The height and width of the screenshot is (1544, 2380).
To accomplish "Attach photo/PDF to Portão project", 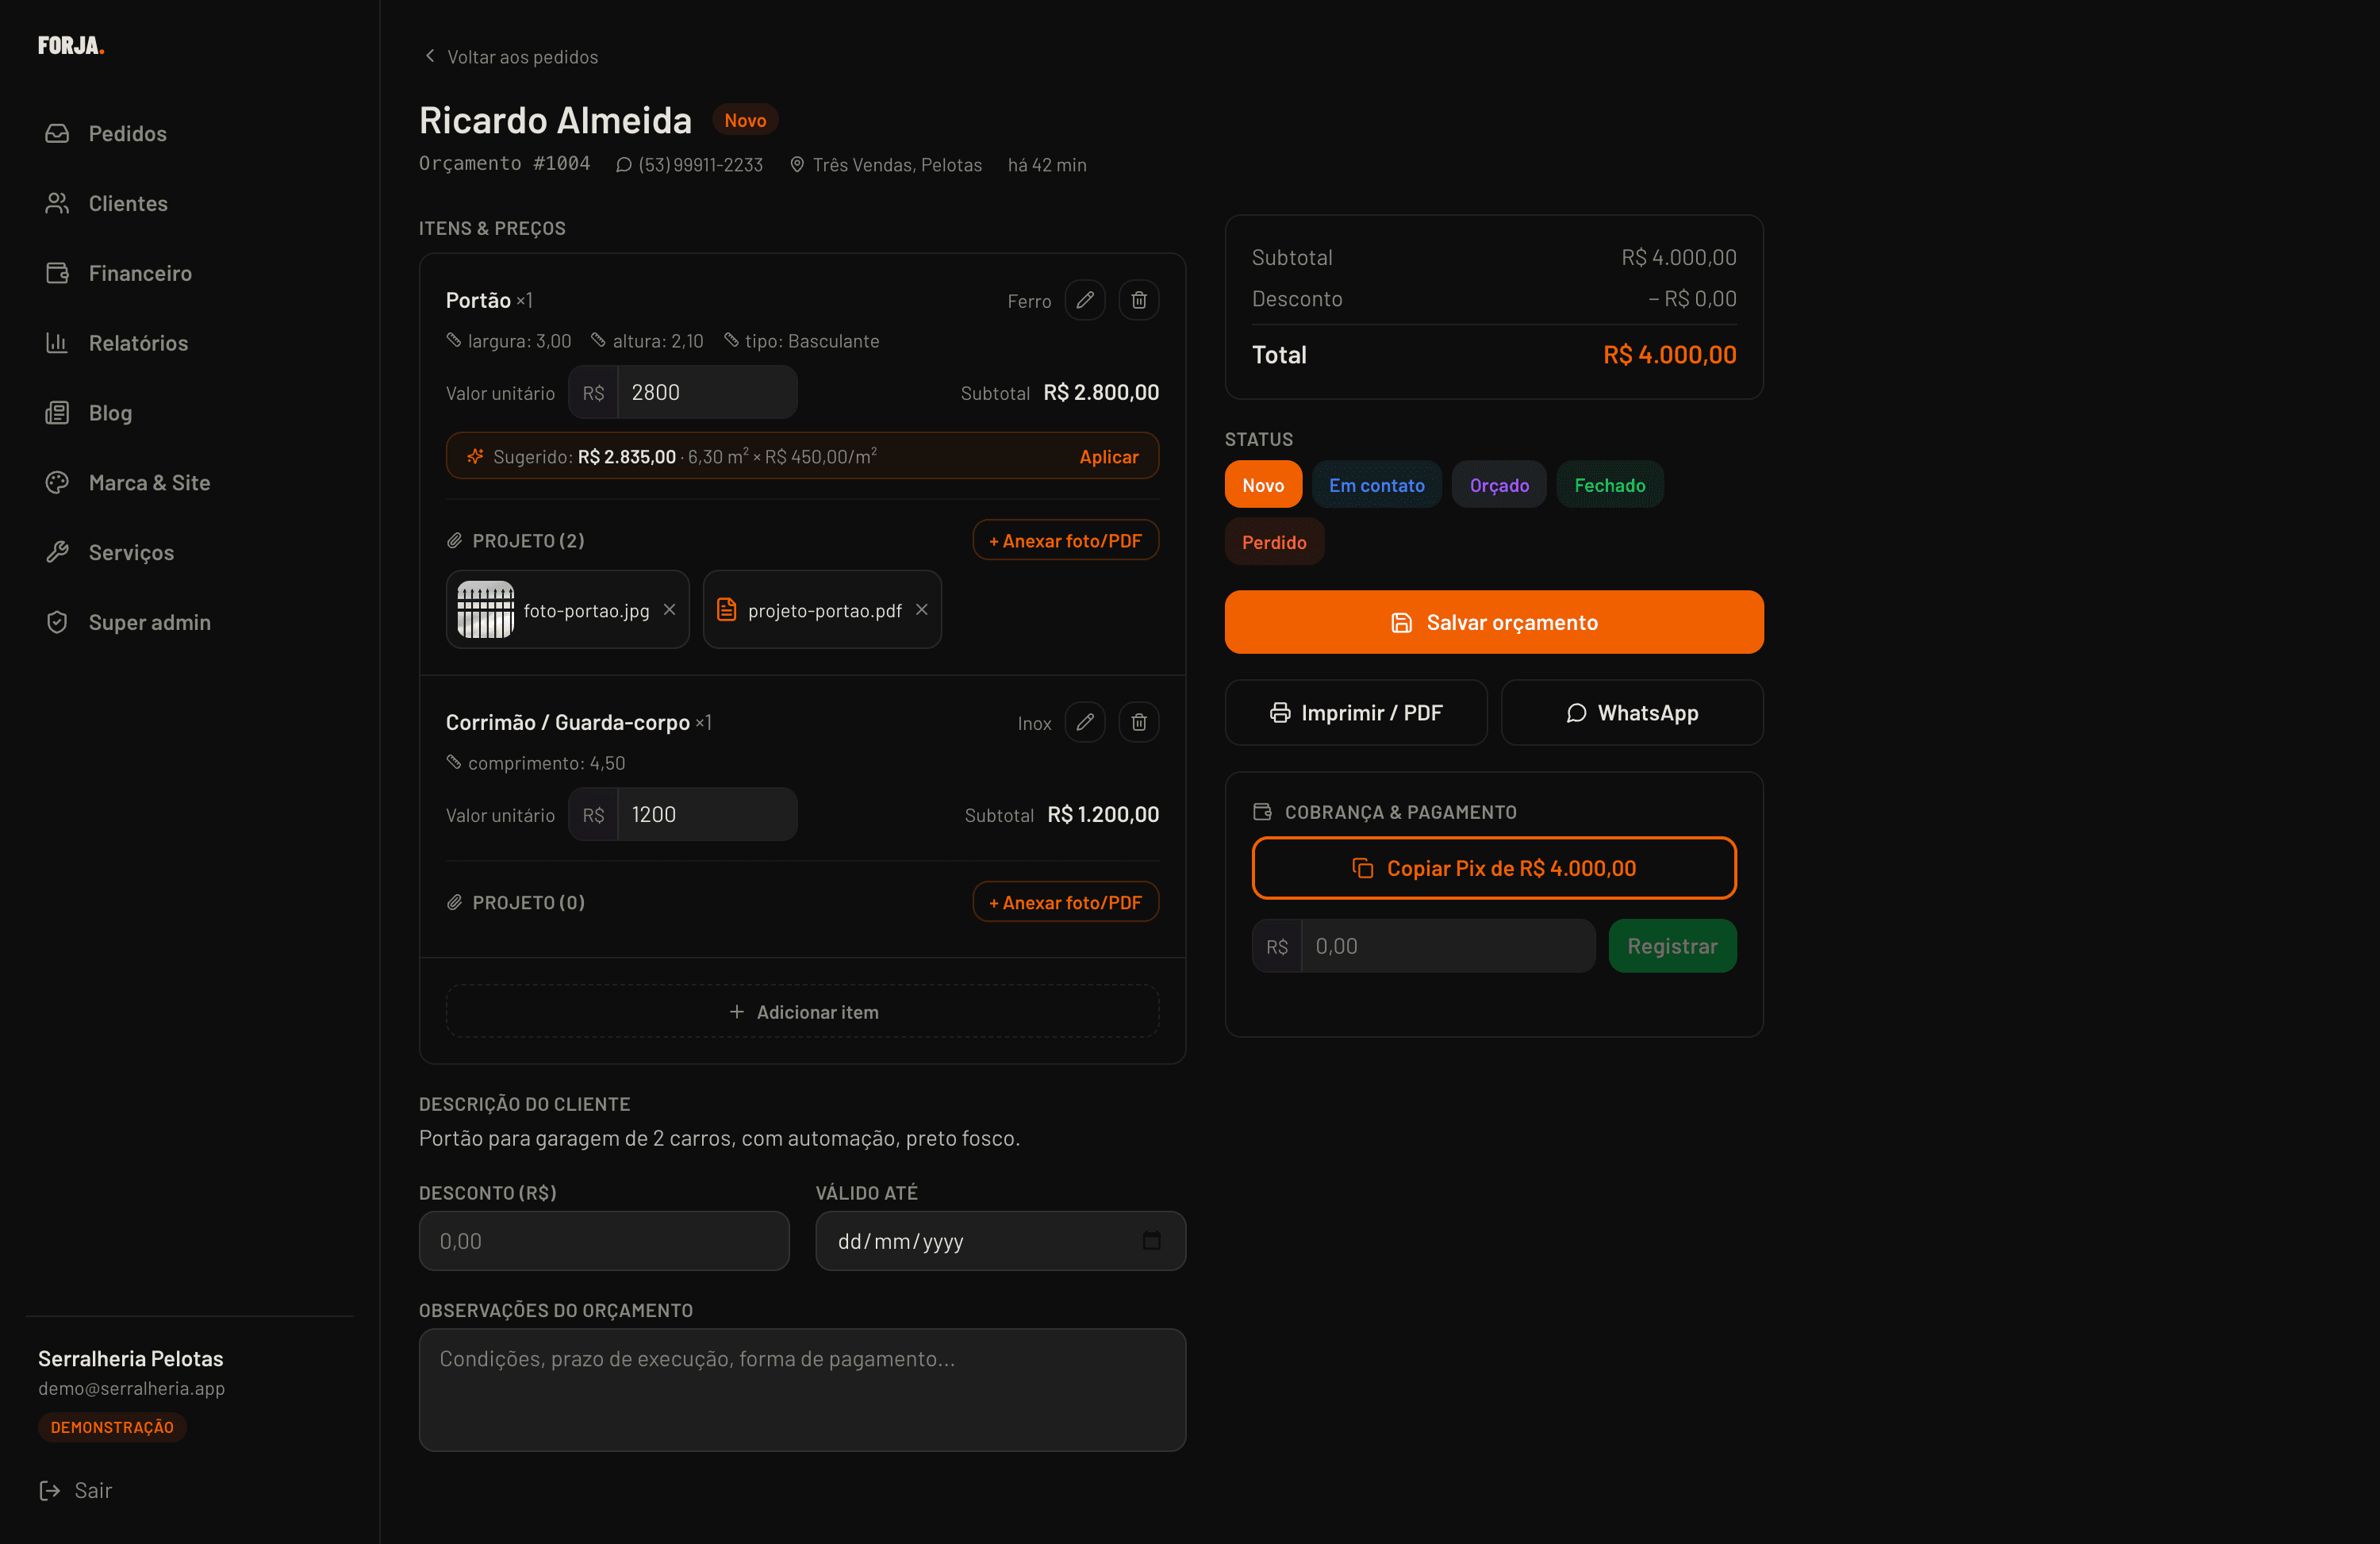I will click(x=1066, y=540).
